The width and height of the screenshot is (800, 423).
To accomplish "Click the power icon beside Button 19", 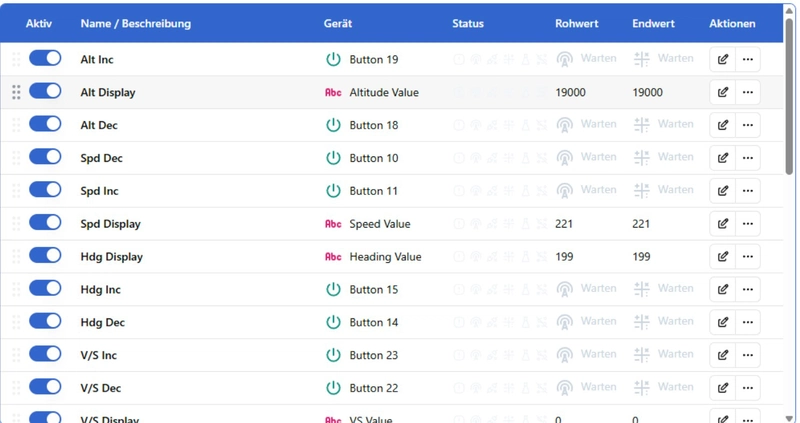I will (x=334, y=60).
